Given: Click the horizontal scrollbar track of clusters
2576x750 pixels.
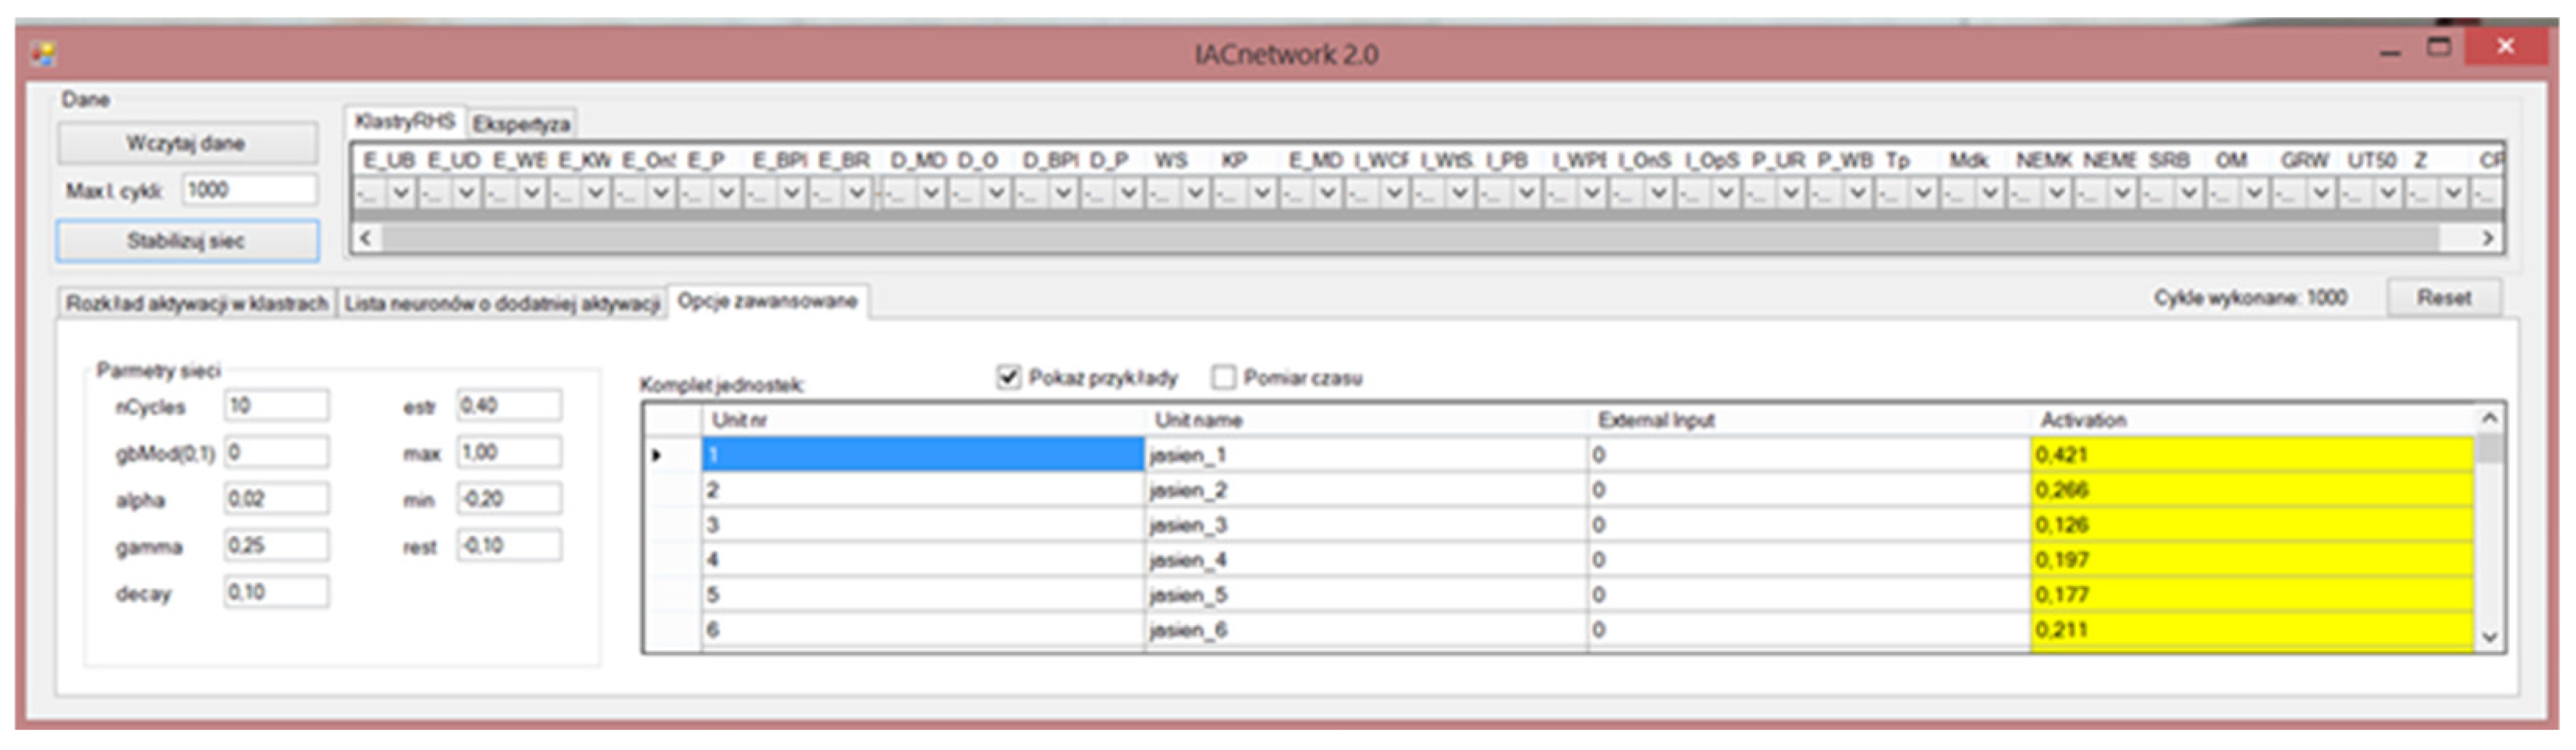Looking at the screenshot, I should 1400,238.
